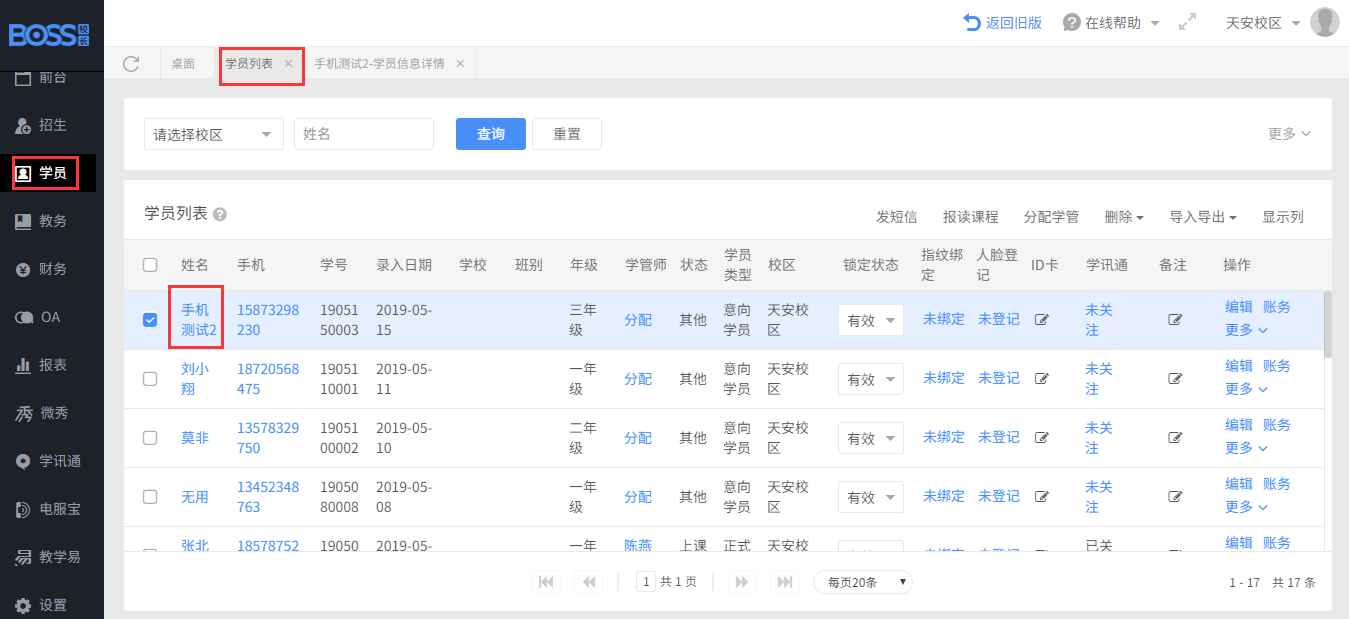Switch to the 桌面 tab
Viewport: 1349px width, 619px height.
tap(183, 63)
